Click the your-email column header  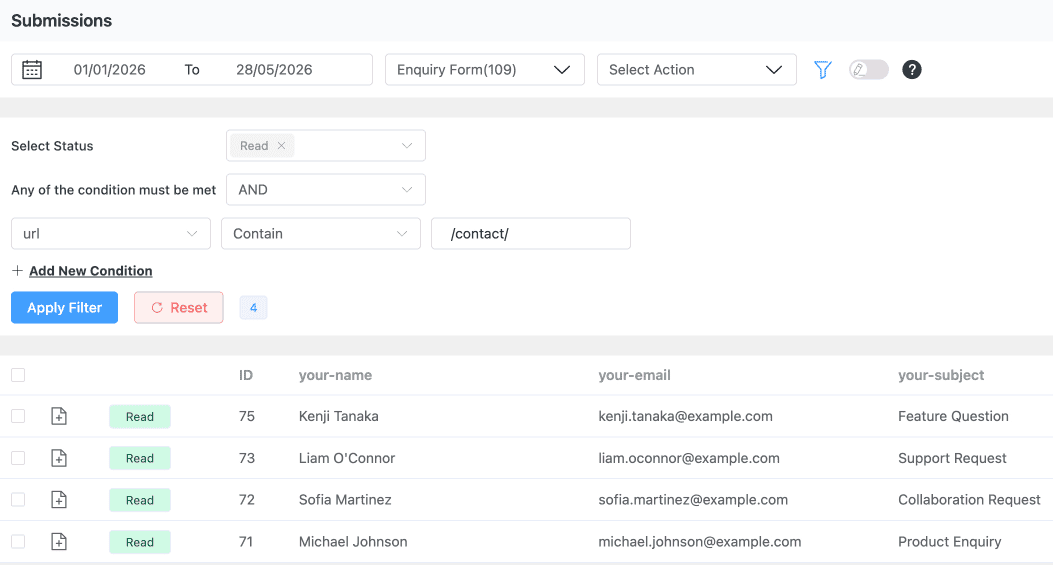pyautogui.click(x=634, y=375)
